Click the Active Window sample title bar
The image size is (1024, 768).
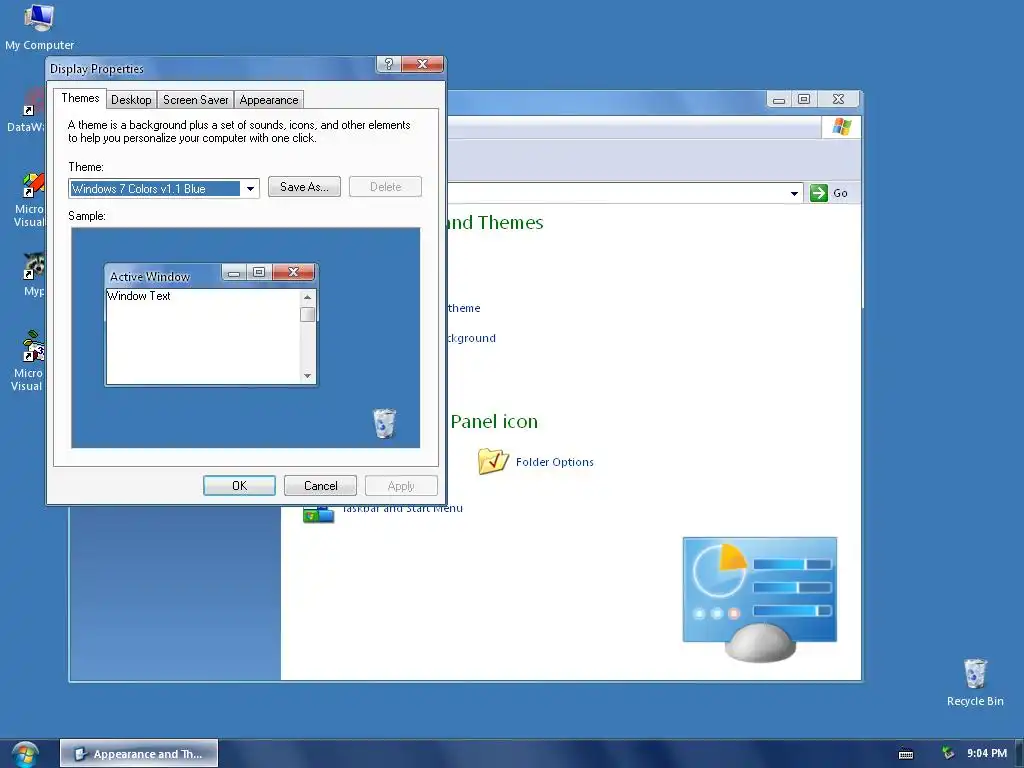click(x=163, y=276)
